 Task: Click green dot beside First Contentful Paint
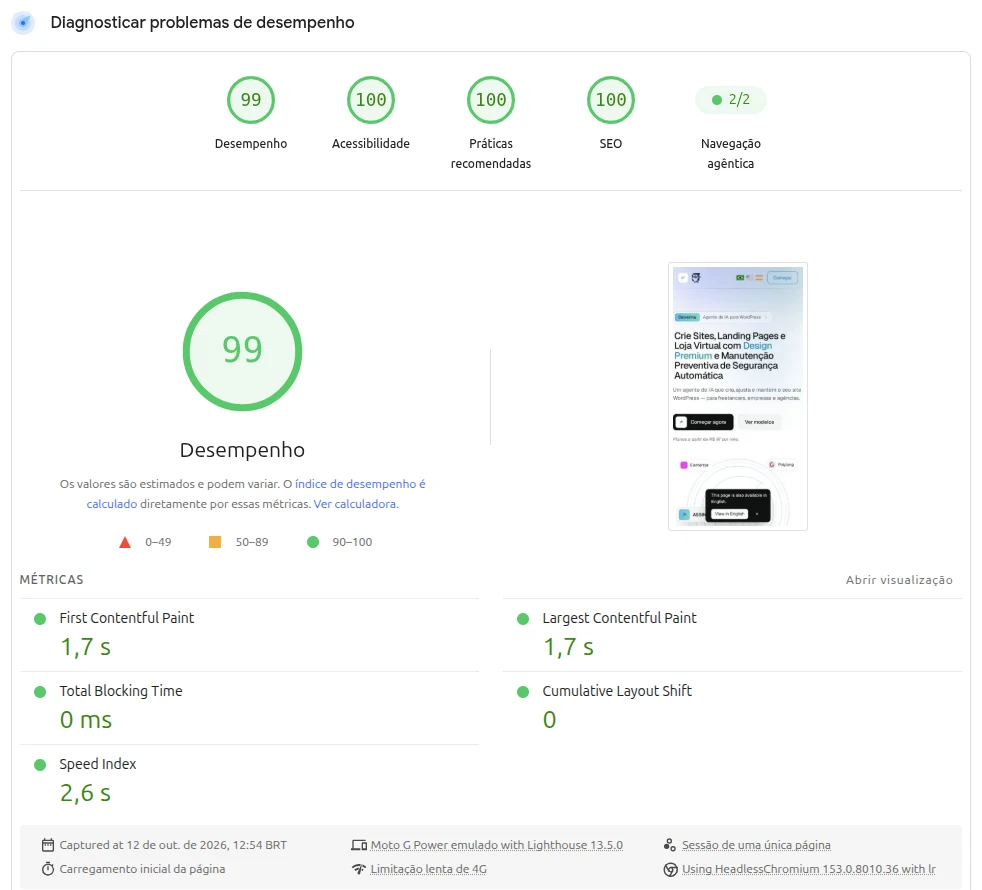[40, 619]
